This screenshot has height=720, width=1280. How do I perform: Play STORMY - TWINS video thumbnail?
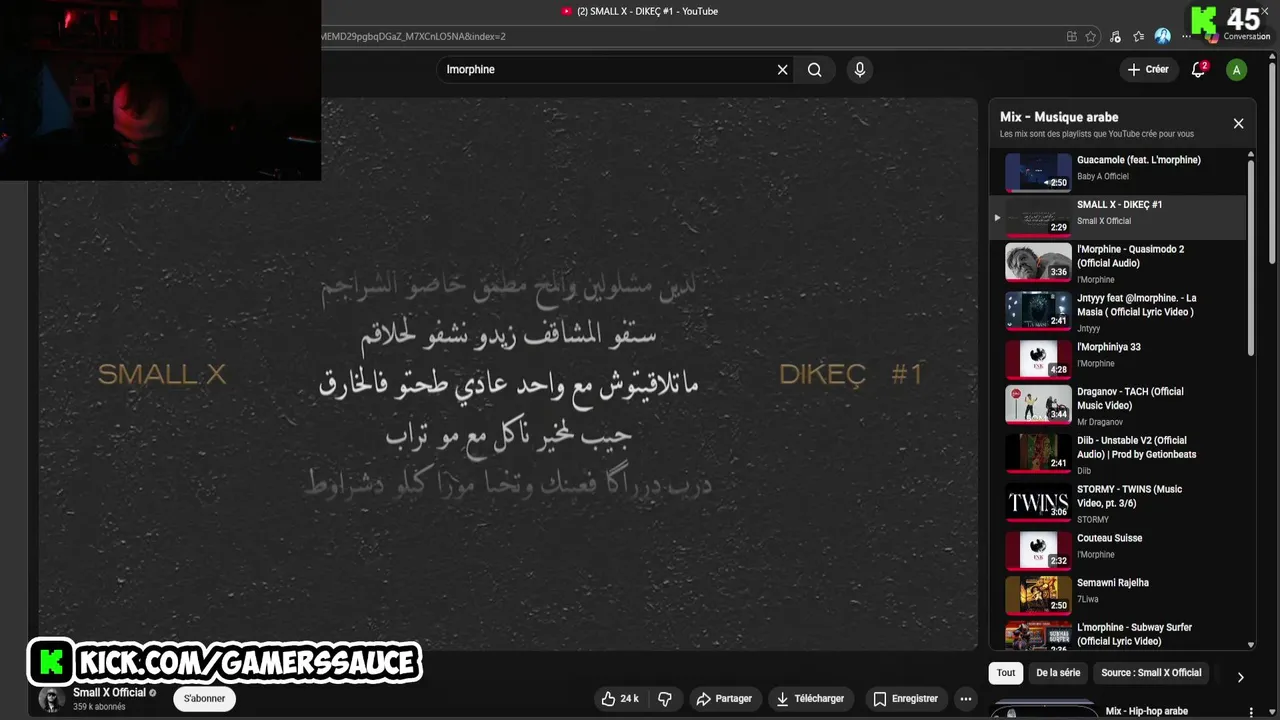pos(1038,502)
